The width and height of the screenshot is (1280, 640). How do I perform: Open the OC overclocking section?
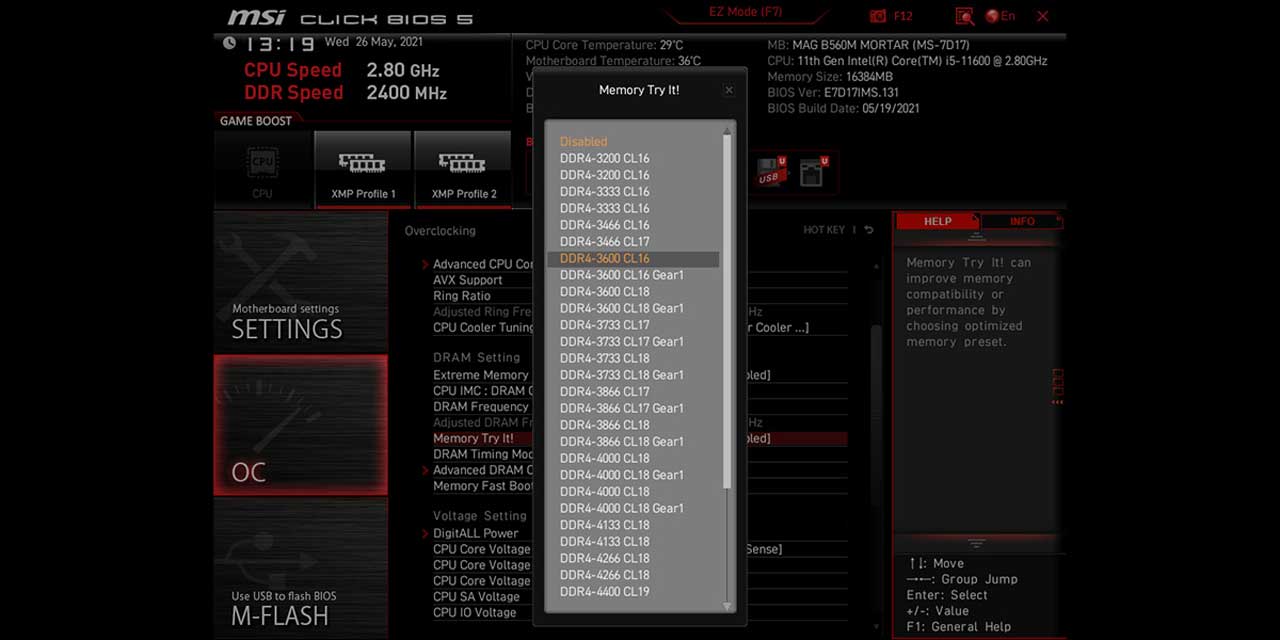(301, 425)
